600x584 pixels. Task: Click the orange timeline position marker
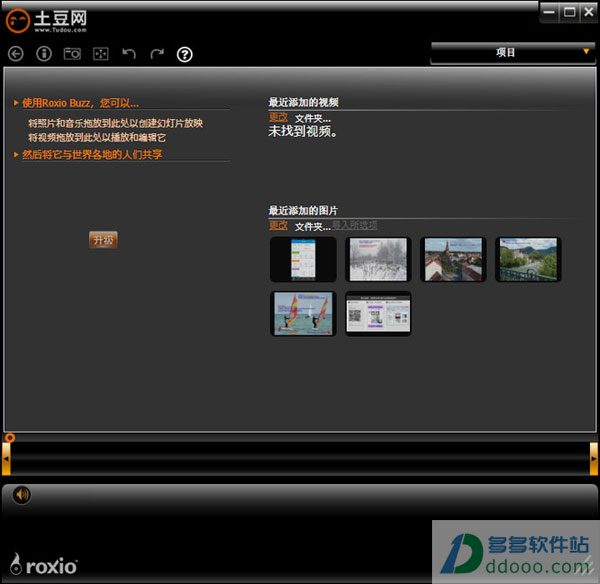pos(10,438)
